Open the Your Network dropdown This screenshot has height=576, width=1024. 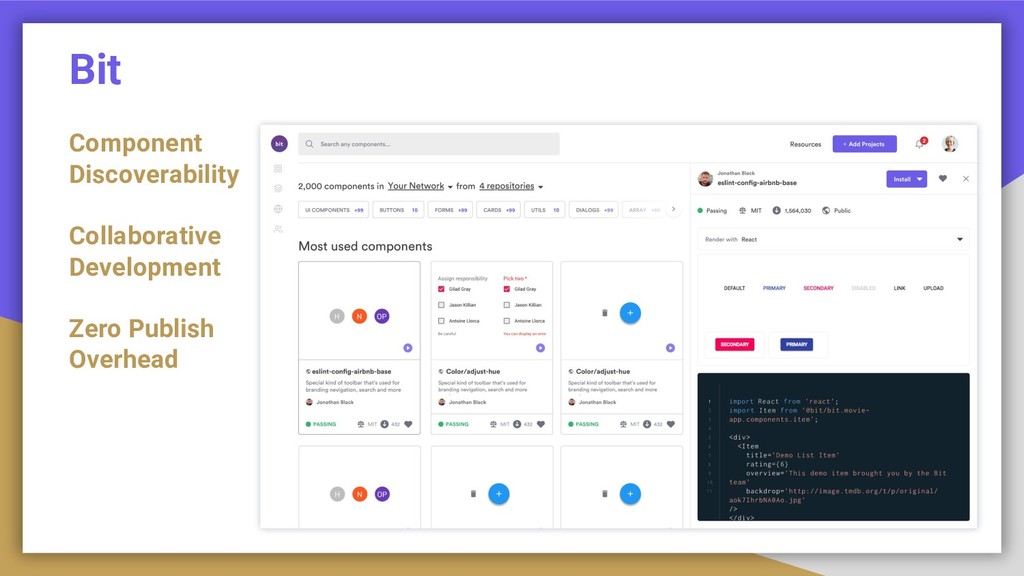pos(420,186)
